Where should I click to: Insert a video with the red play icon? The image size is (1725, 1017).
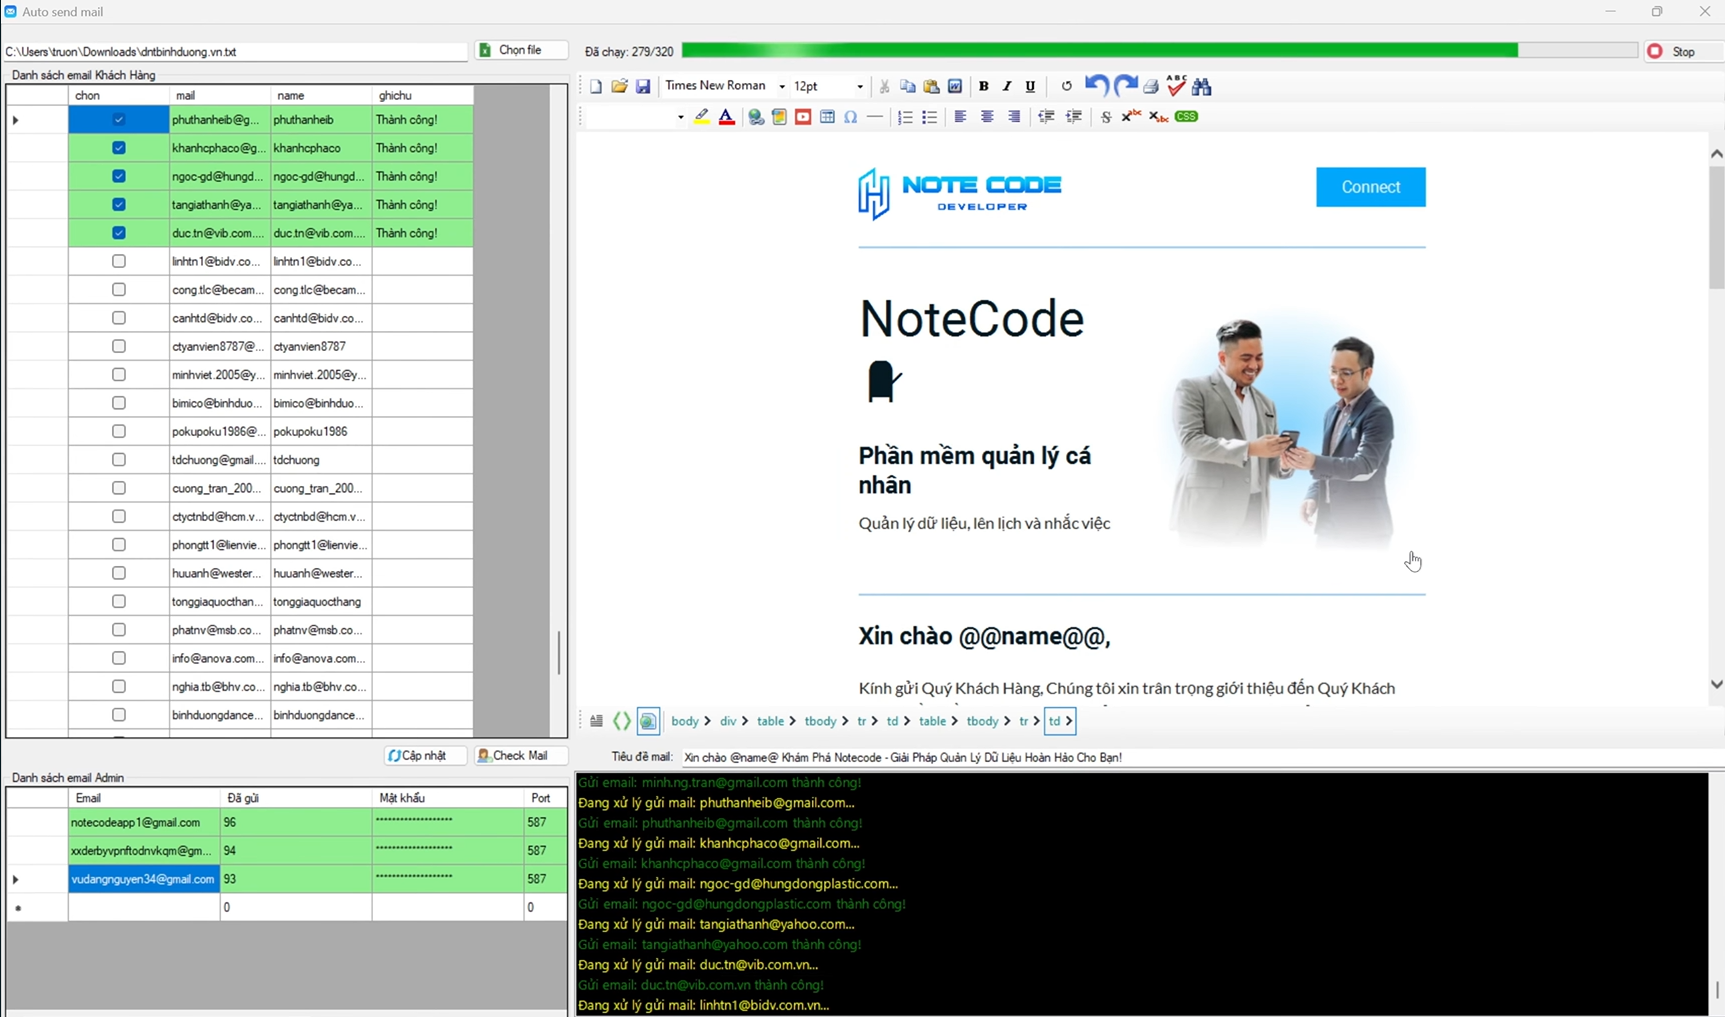[803, 117]
